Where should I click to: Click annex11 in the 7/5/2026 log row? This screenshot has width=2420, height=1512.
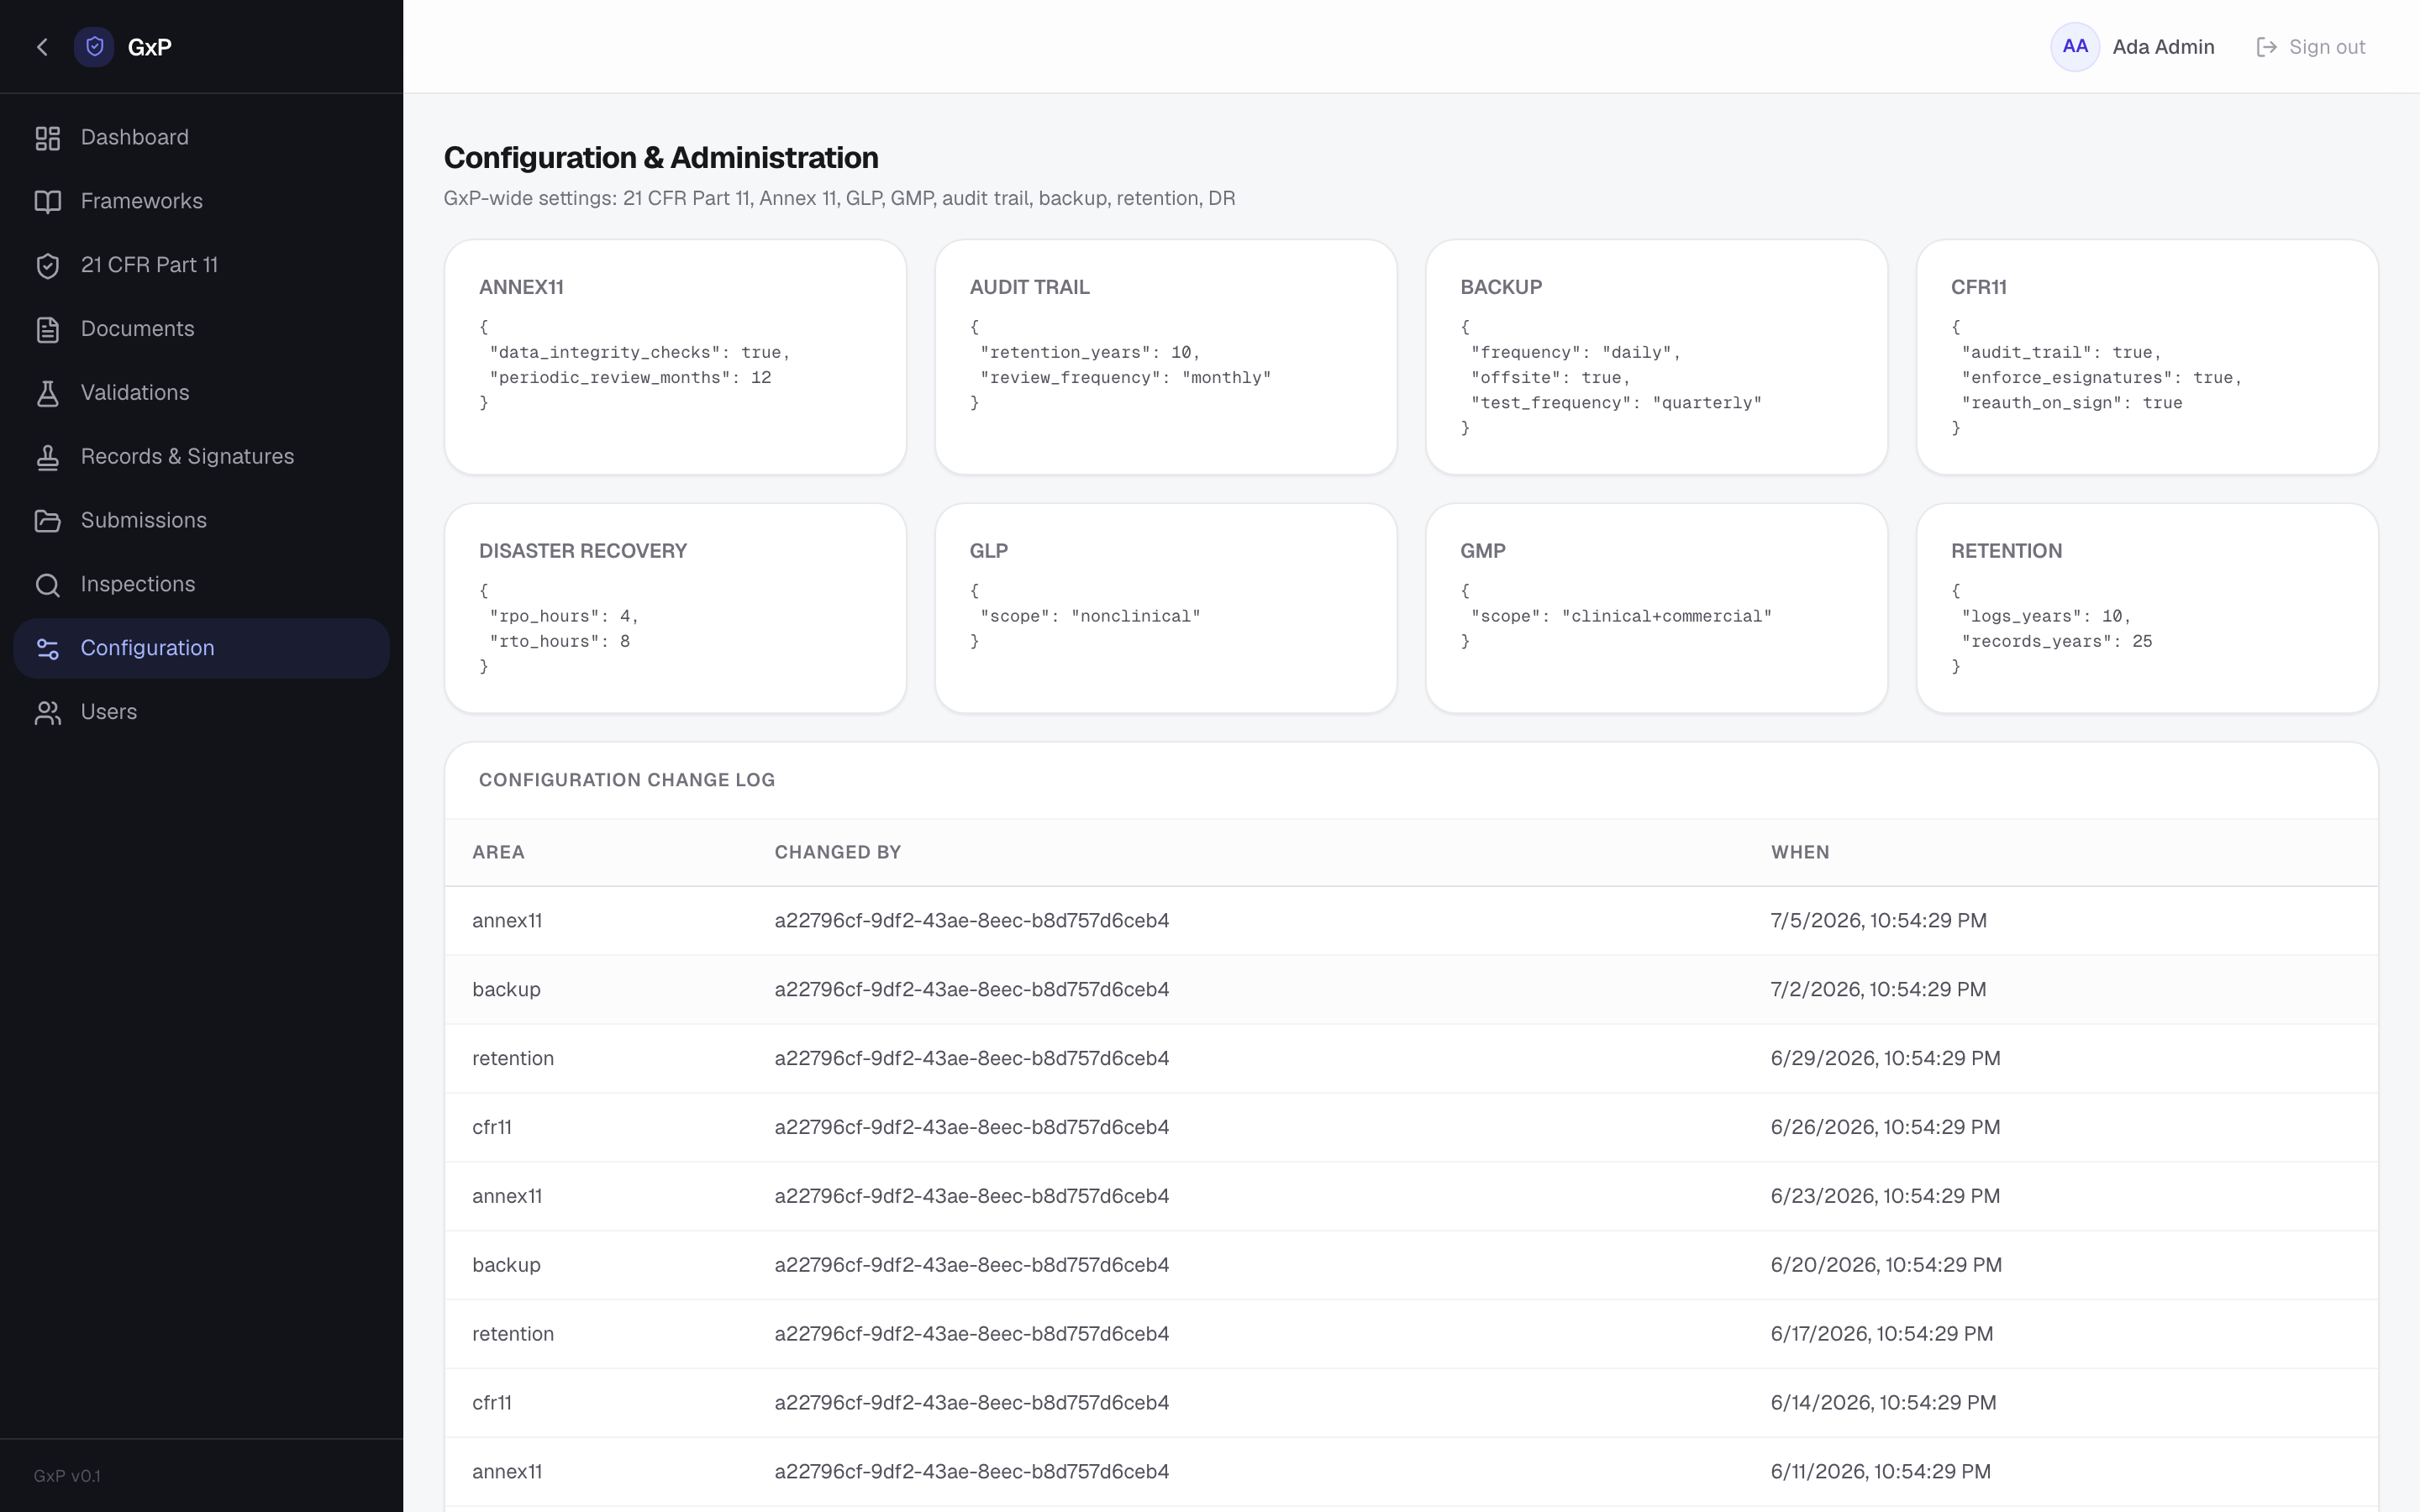[507, 921]
